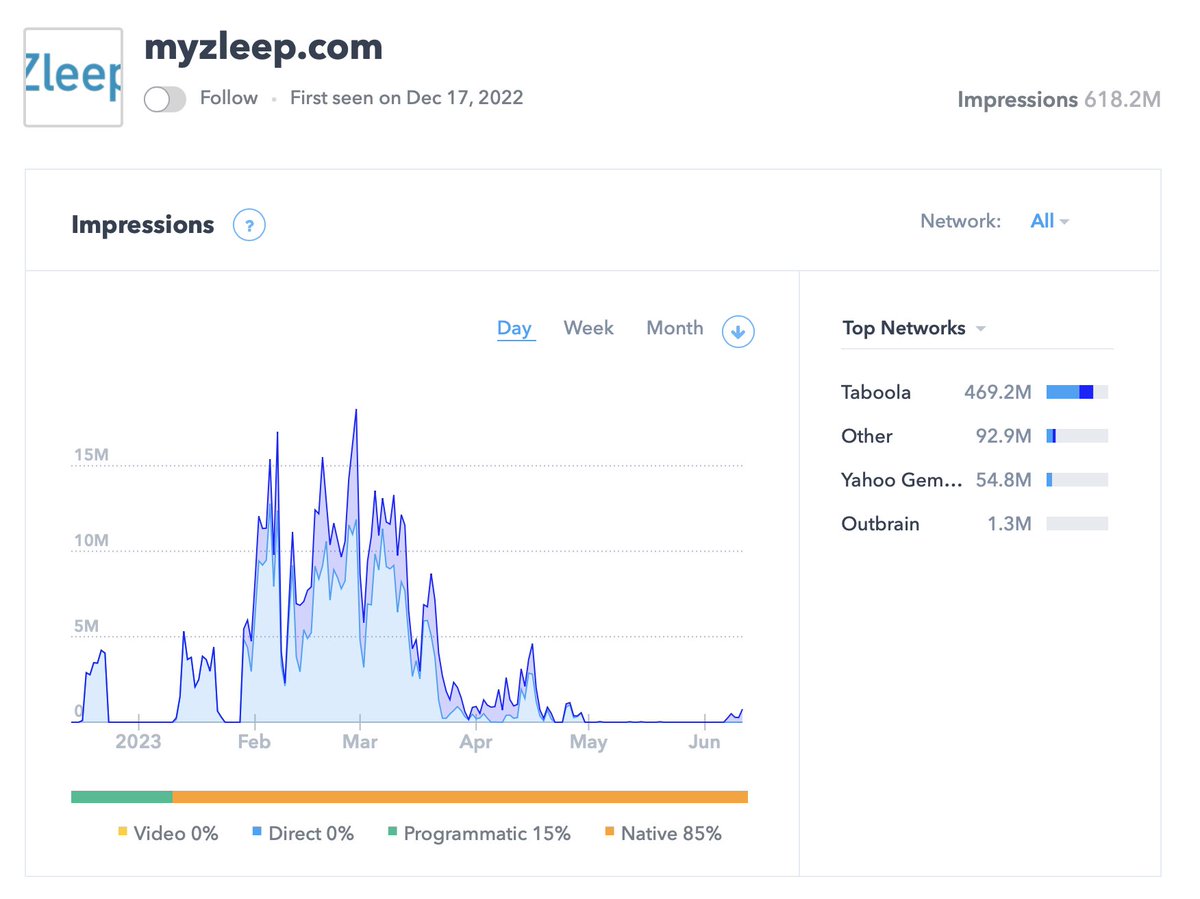This screenshot has width=1200, height=899.
Task: Click the Jun label on chart axis
Action: coord(705,742)
